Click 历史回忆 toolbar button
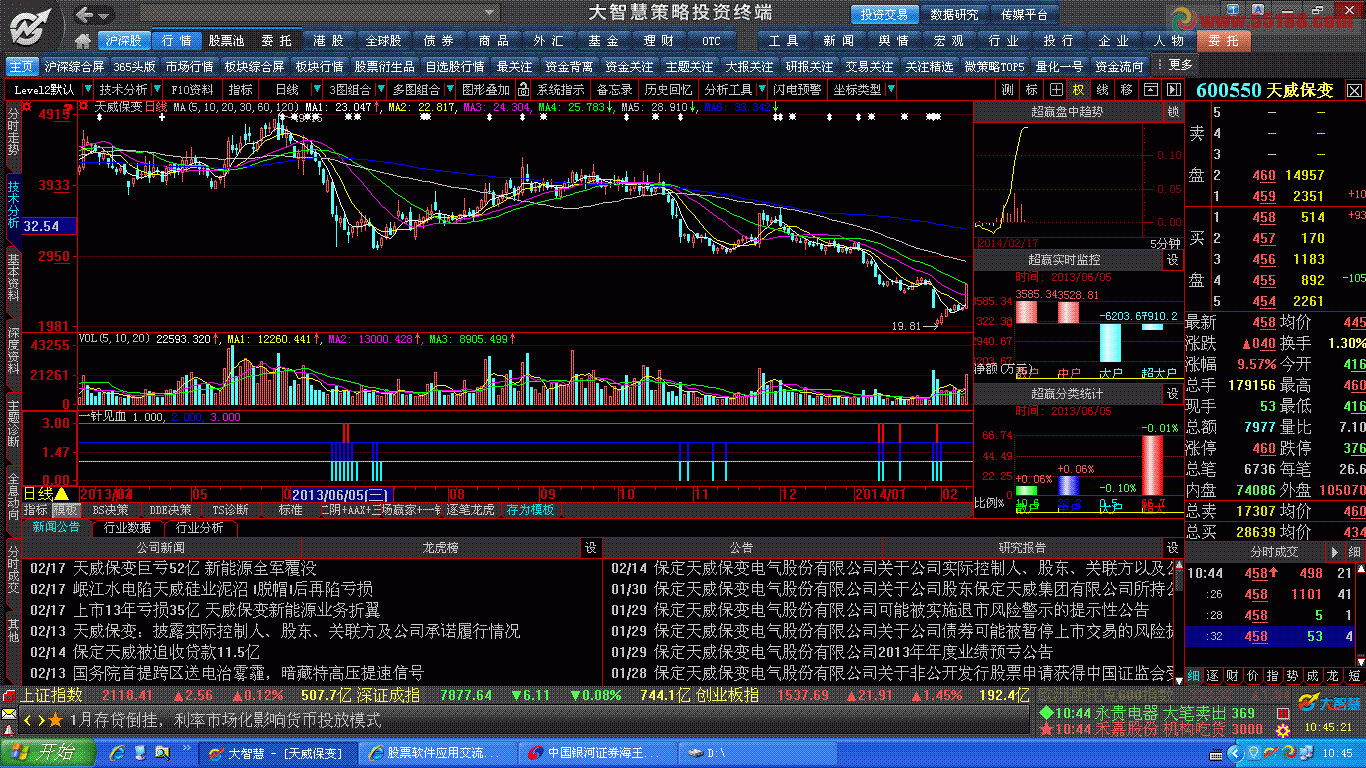 pyautogui.click(x=667, y=89)
